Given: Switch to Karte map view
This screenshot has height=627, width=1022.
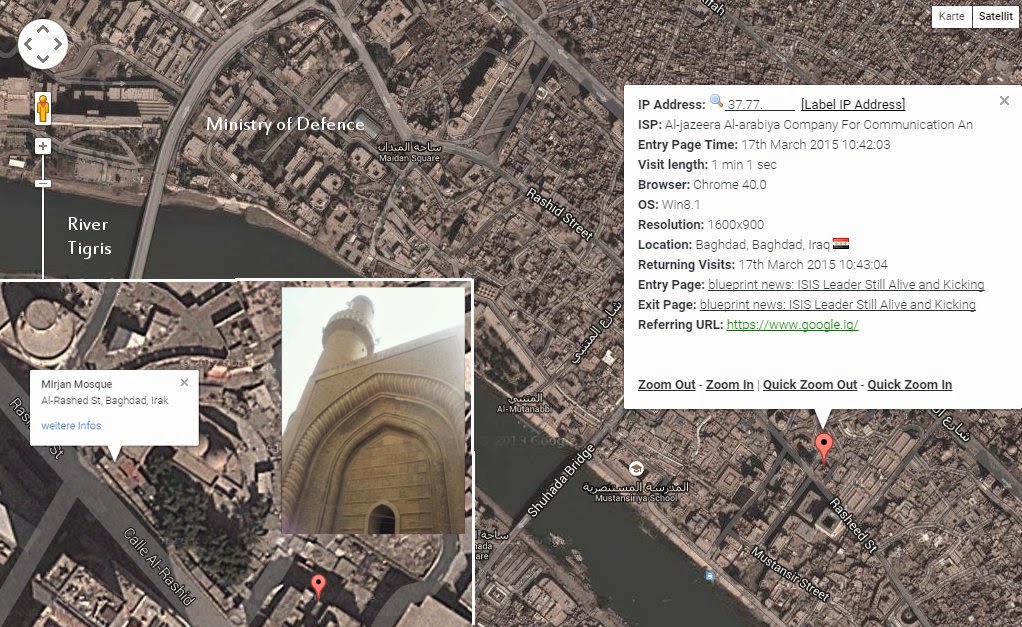Looking at the screenshot, I should [x=952, y=16].
